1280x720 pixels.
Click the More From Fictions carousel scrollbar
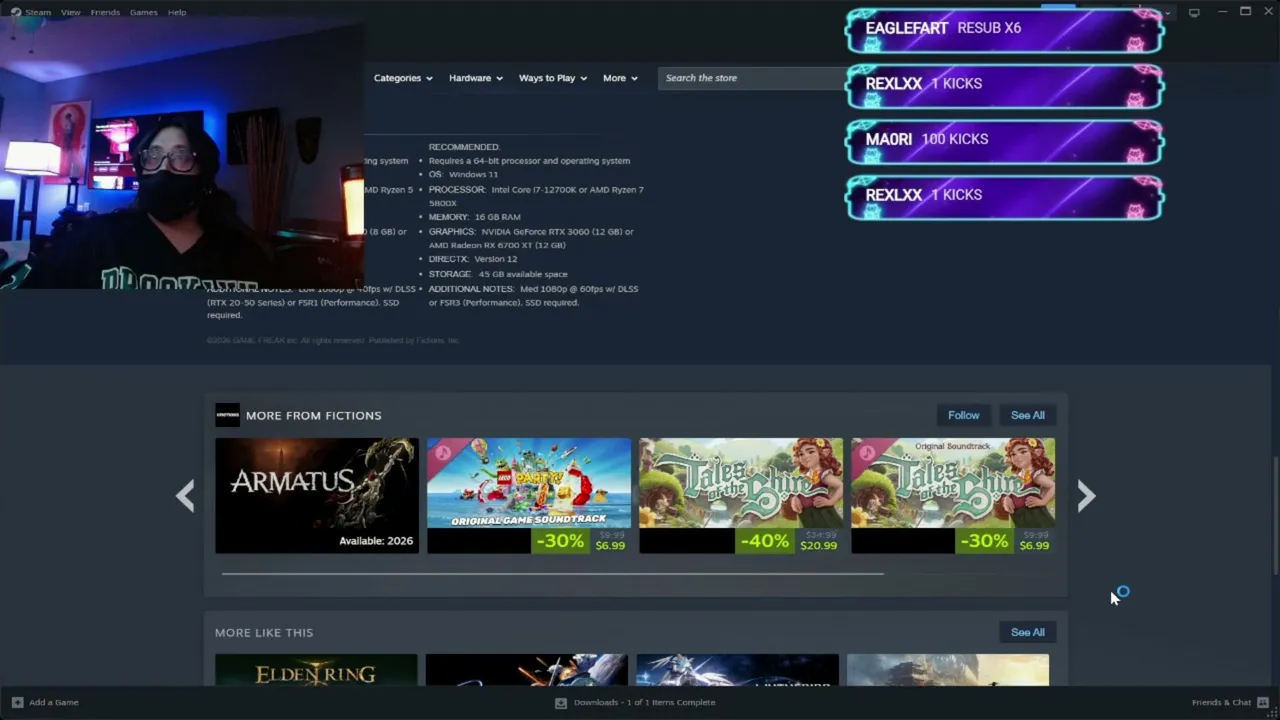[552, 574]
